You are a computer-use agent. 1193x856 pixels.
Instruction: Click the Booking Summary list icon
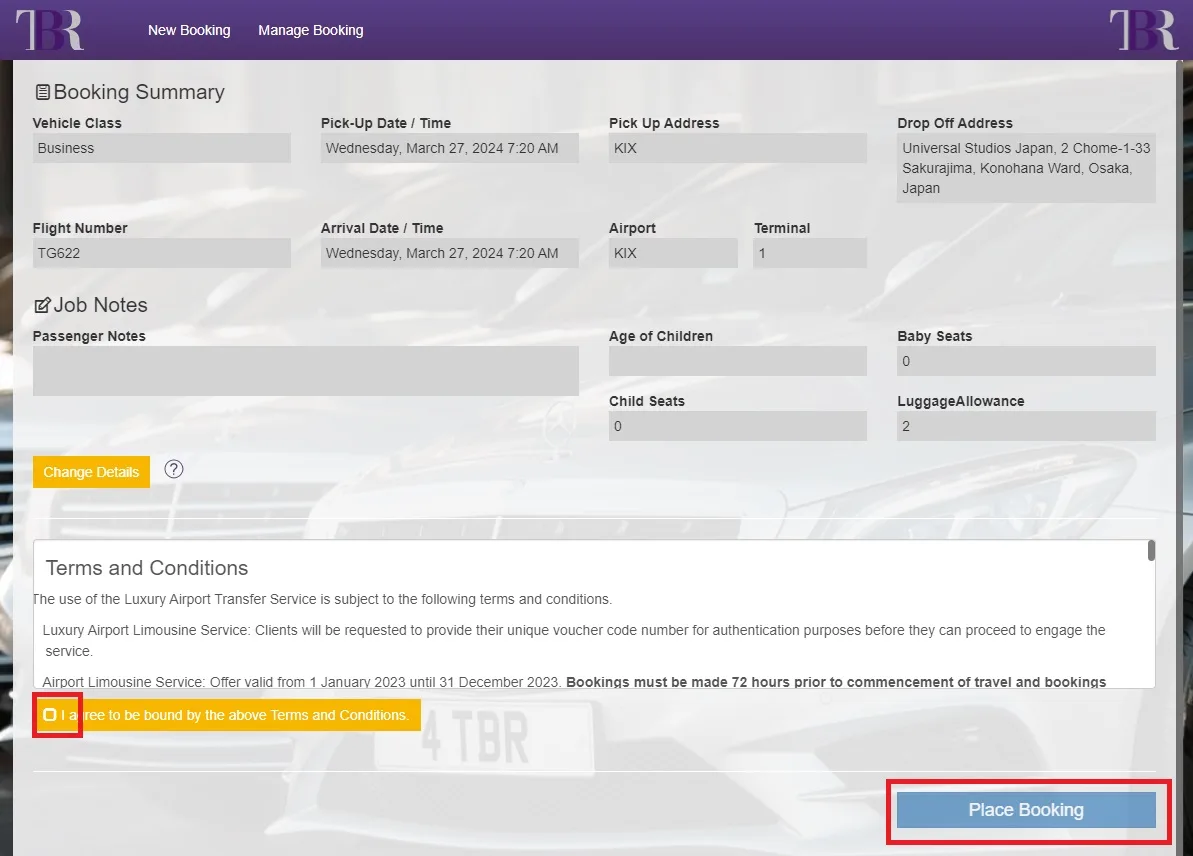click(43, 92)
